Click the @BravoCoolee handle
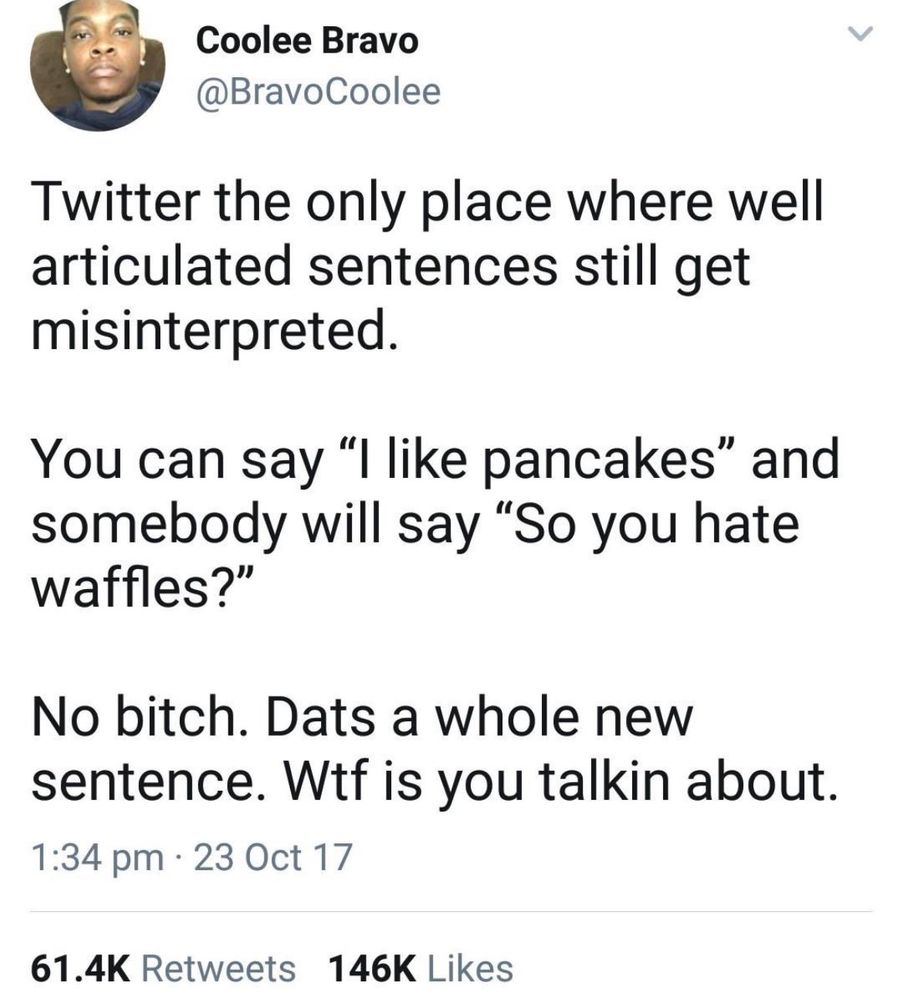The width and height of the screenshot is (903, 1000). [x=316, y=89]
